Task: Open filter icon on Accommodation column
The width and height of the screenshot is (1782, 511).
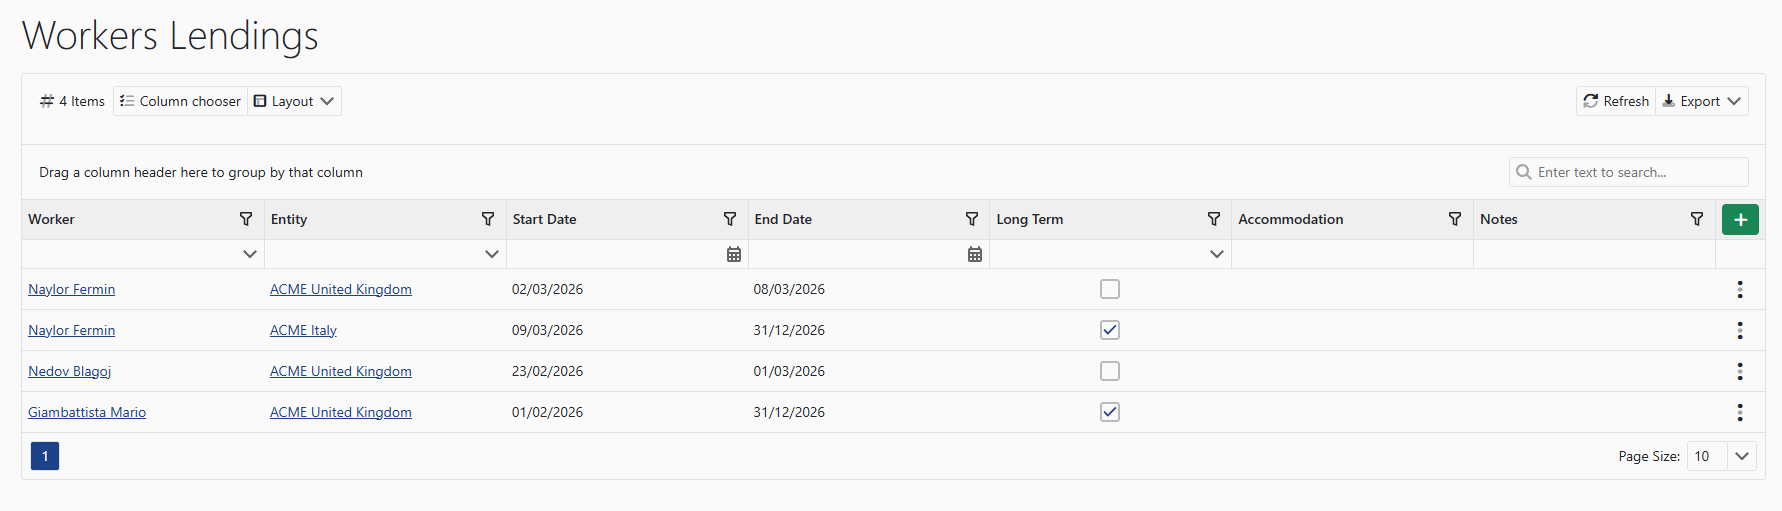Action: tap(1455, 219)
